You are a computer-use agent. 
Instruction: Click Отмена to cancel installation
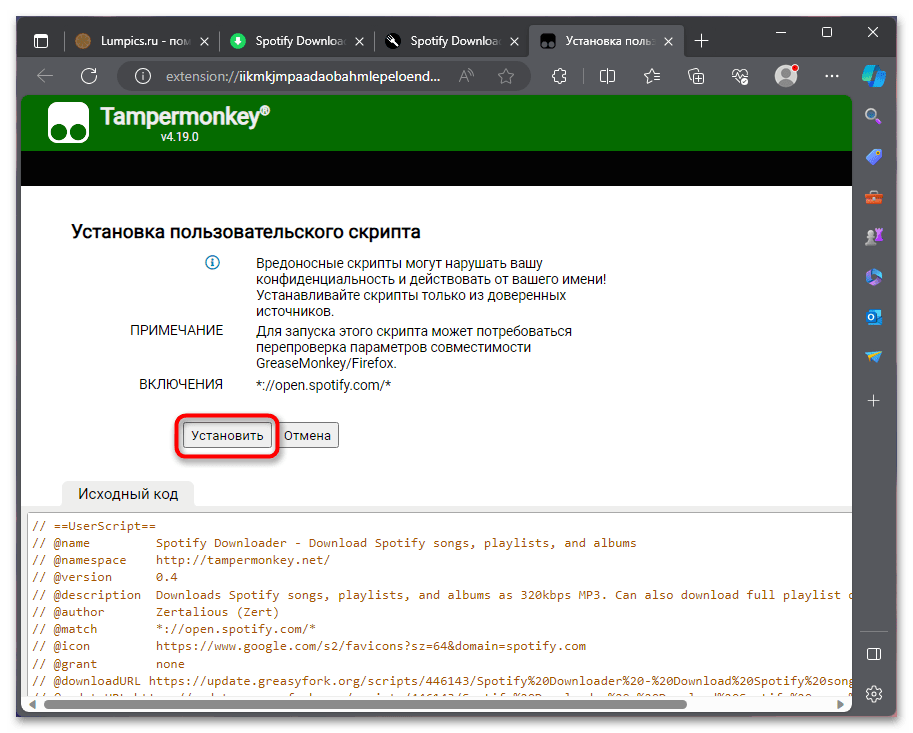pyautogui.click(x=307, y=435)
